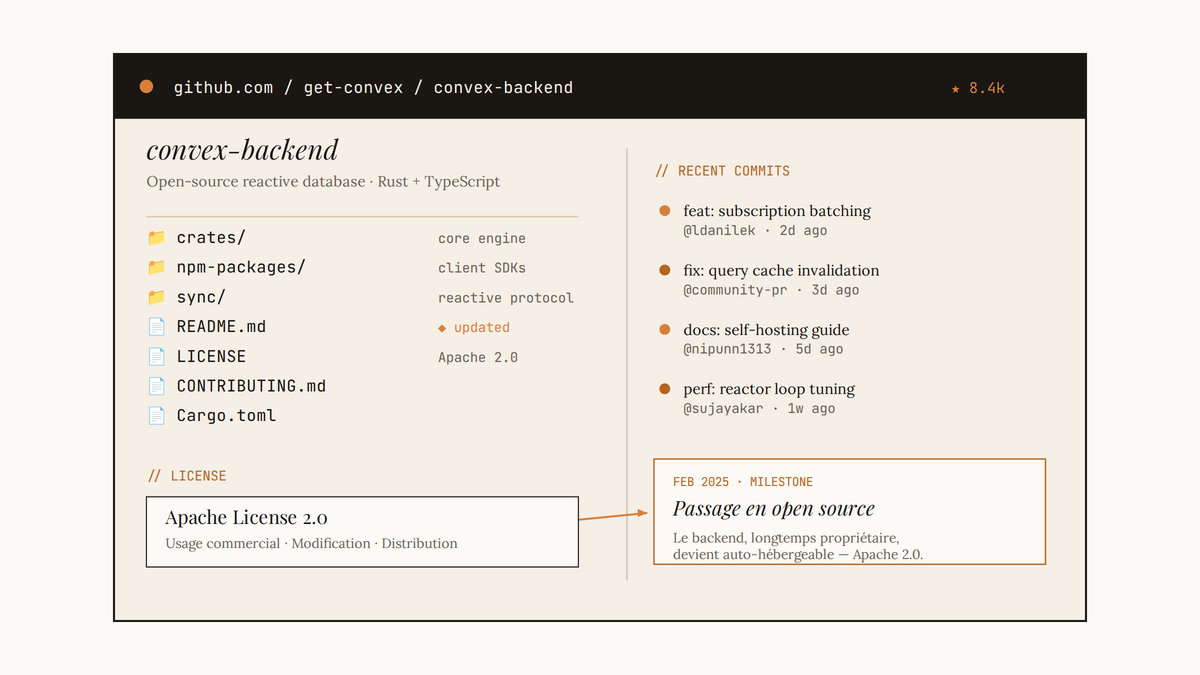This screenshot has height=675, width=1200.
Task: Click the core engine description
Action: click(x=482, y=239)
